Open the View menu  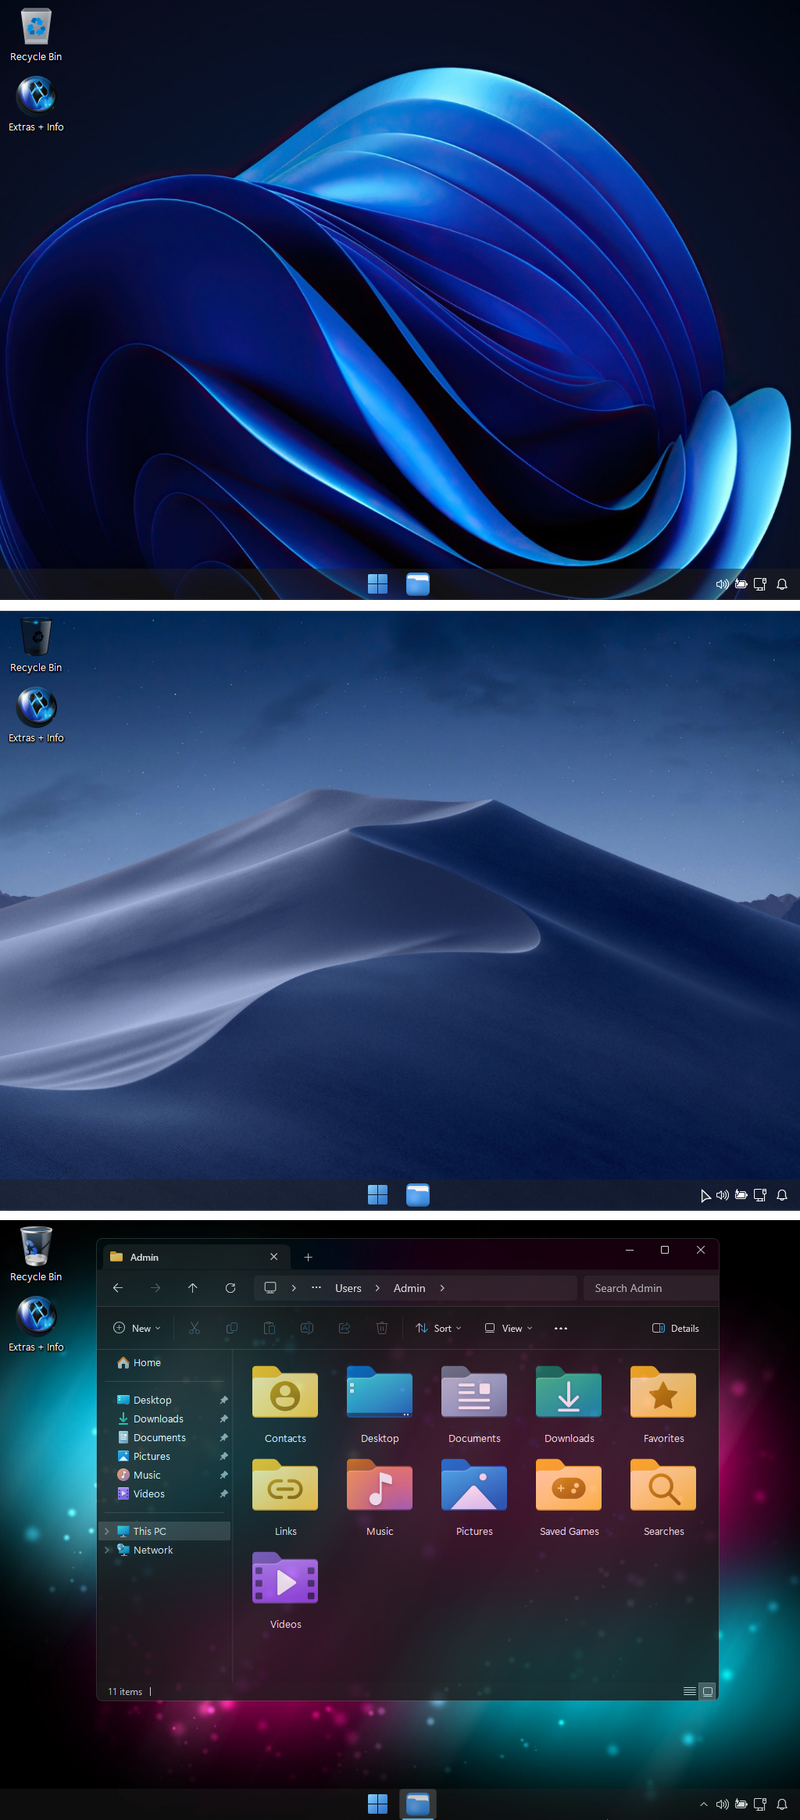point(508,1328)
